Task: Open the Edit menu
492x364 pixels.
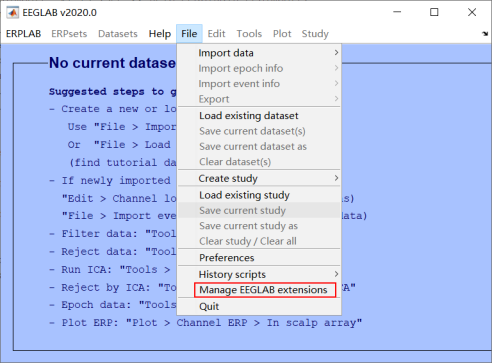Action: click(216, 34)
